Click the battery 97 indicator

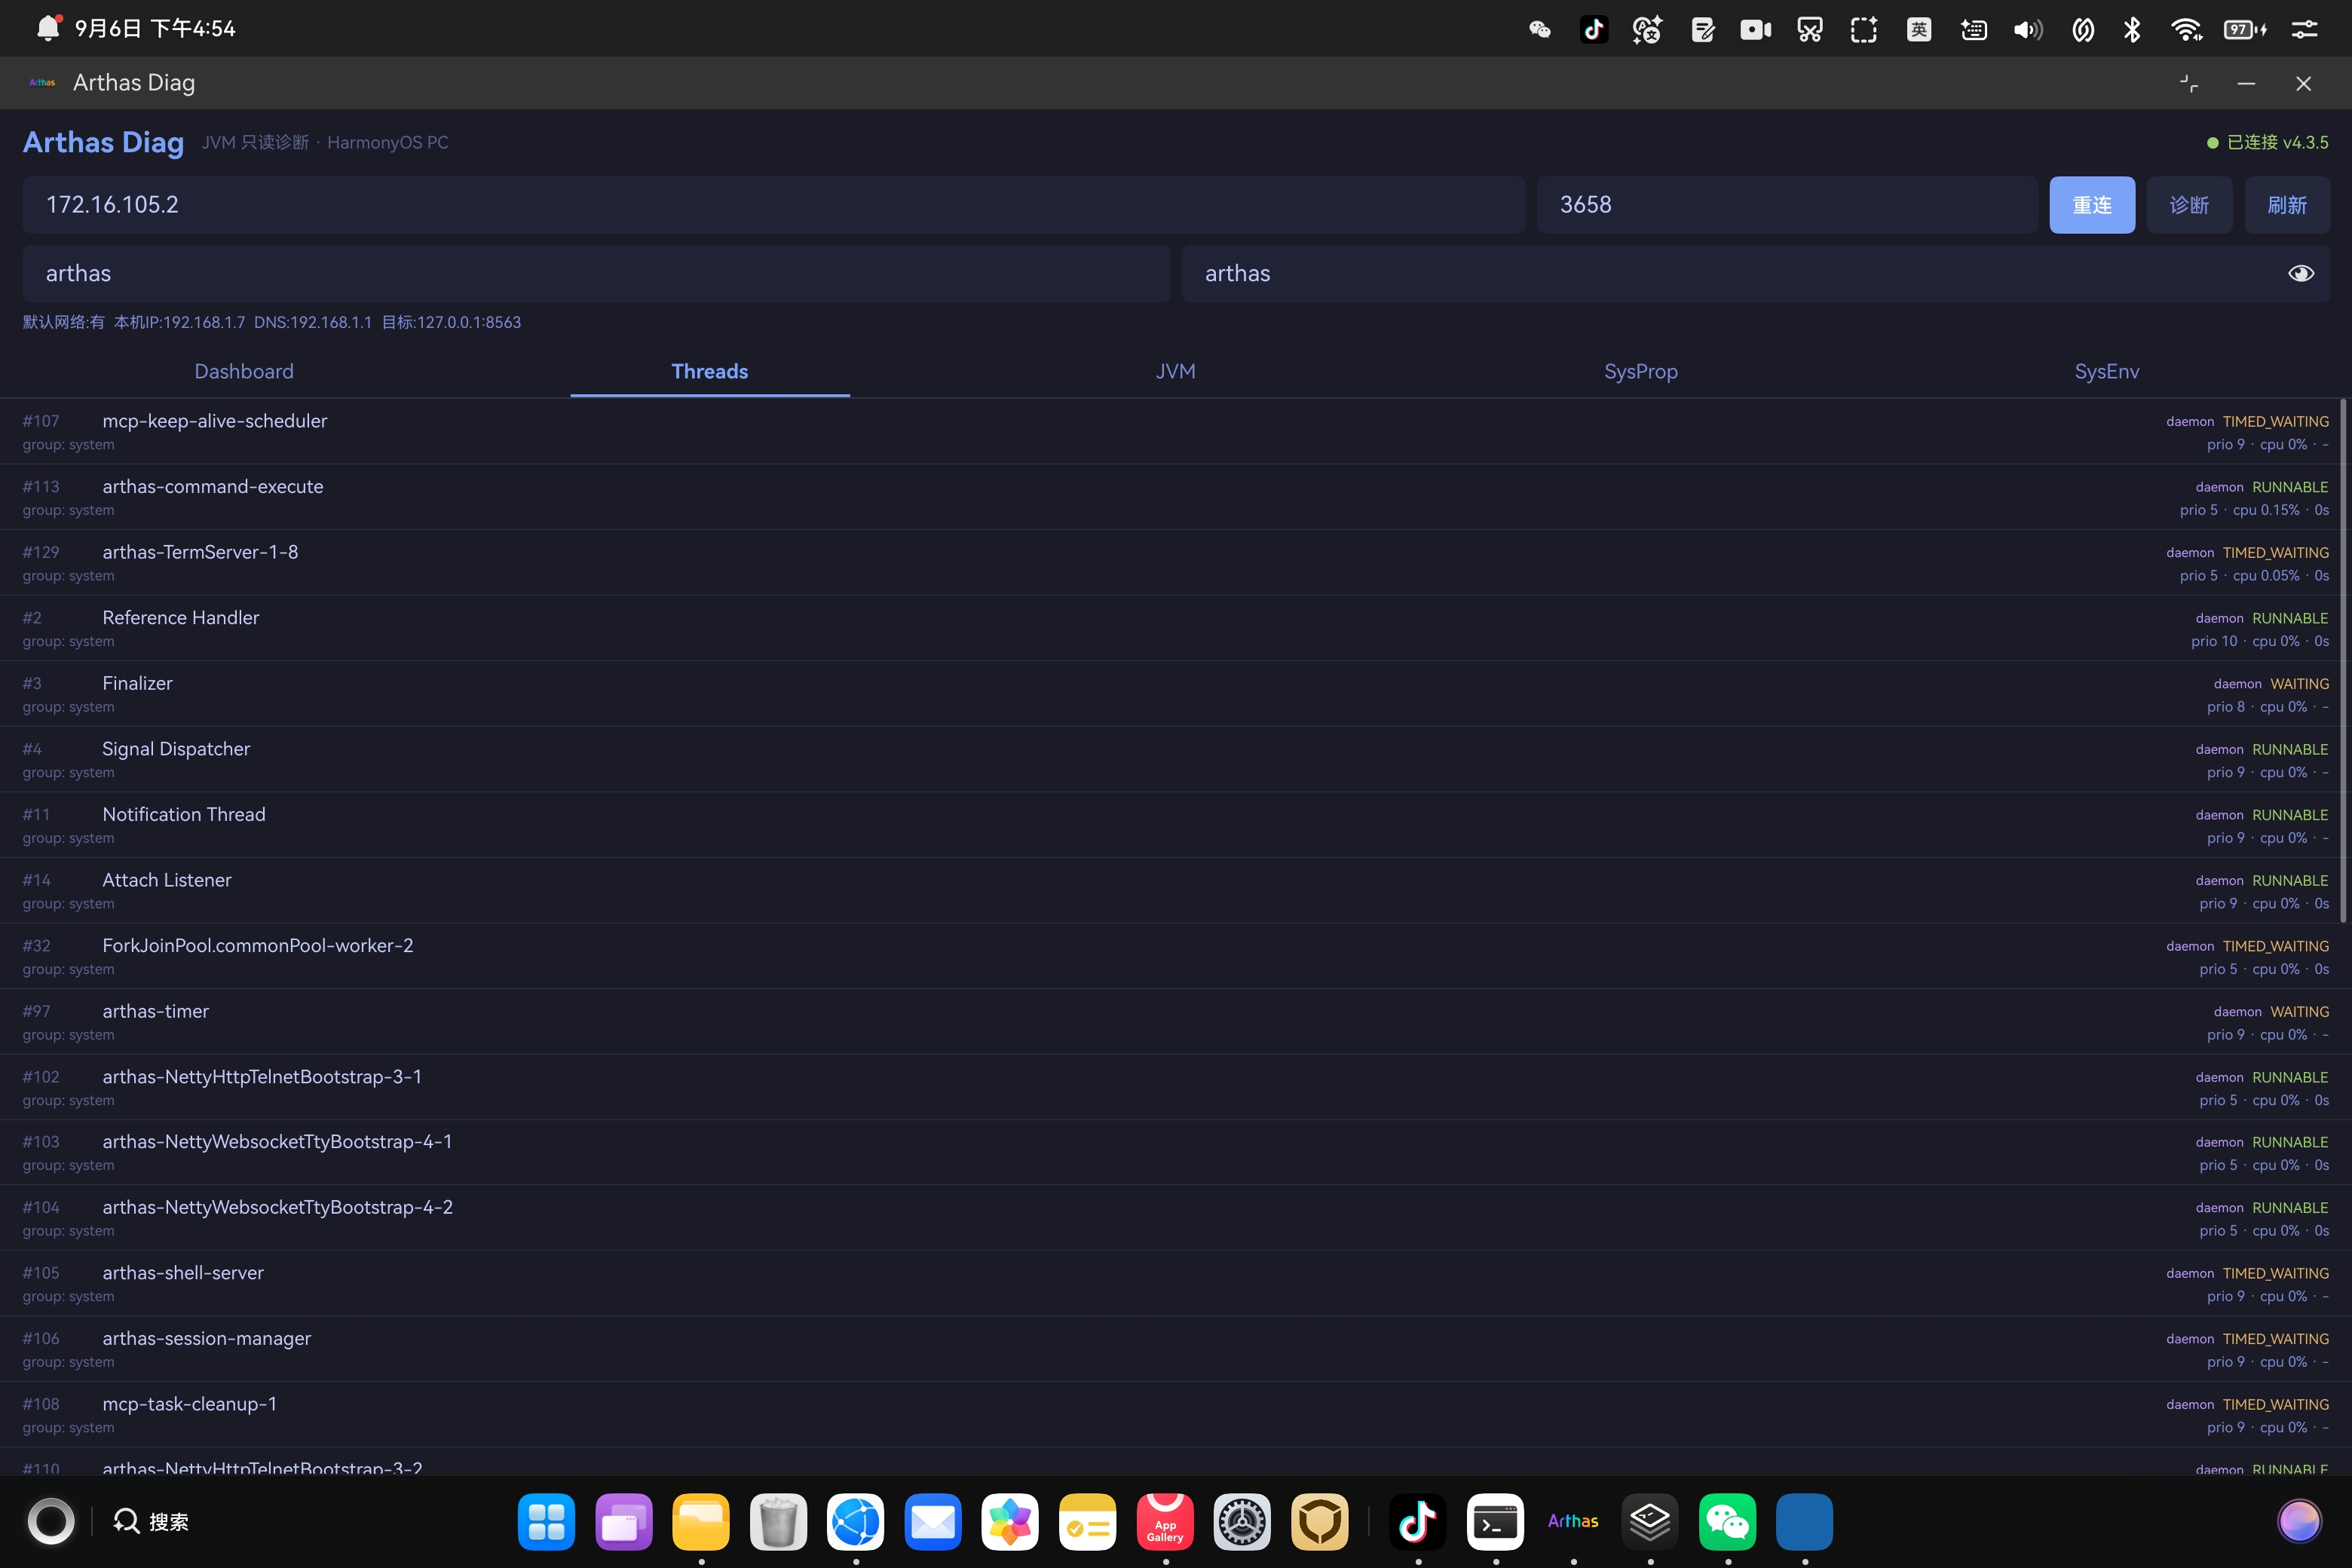click(x=2245, y=29)
